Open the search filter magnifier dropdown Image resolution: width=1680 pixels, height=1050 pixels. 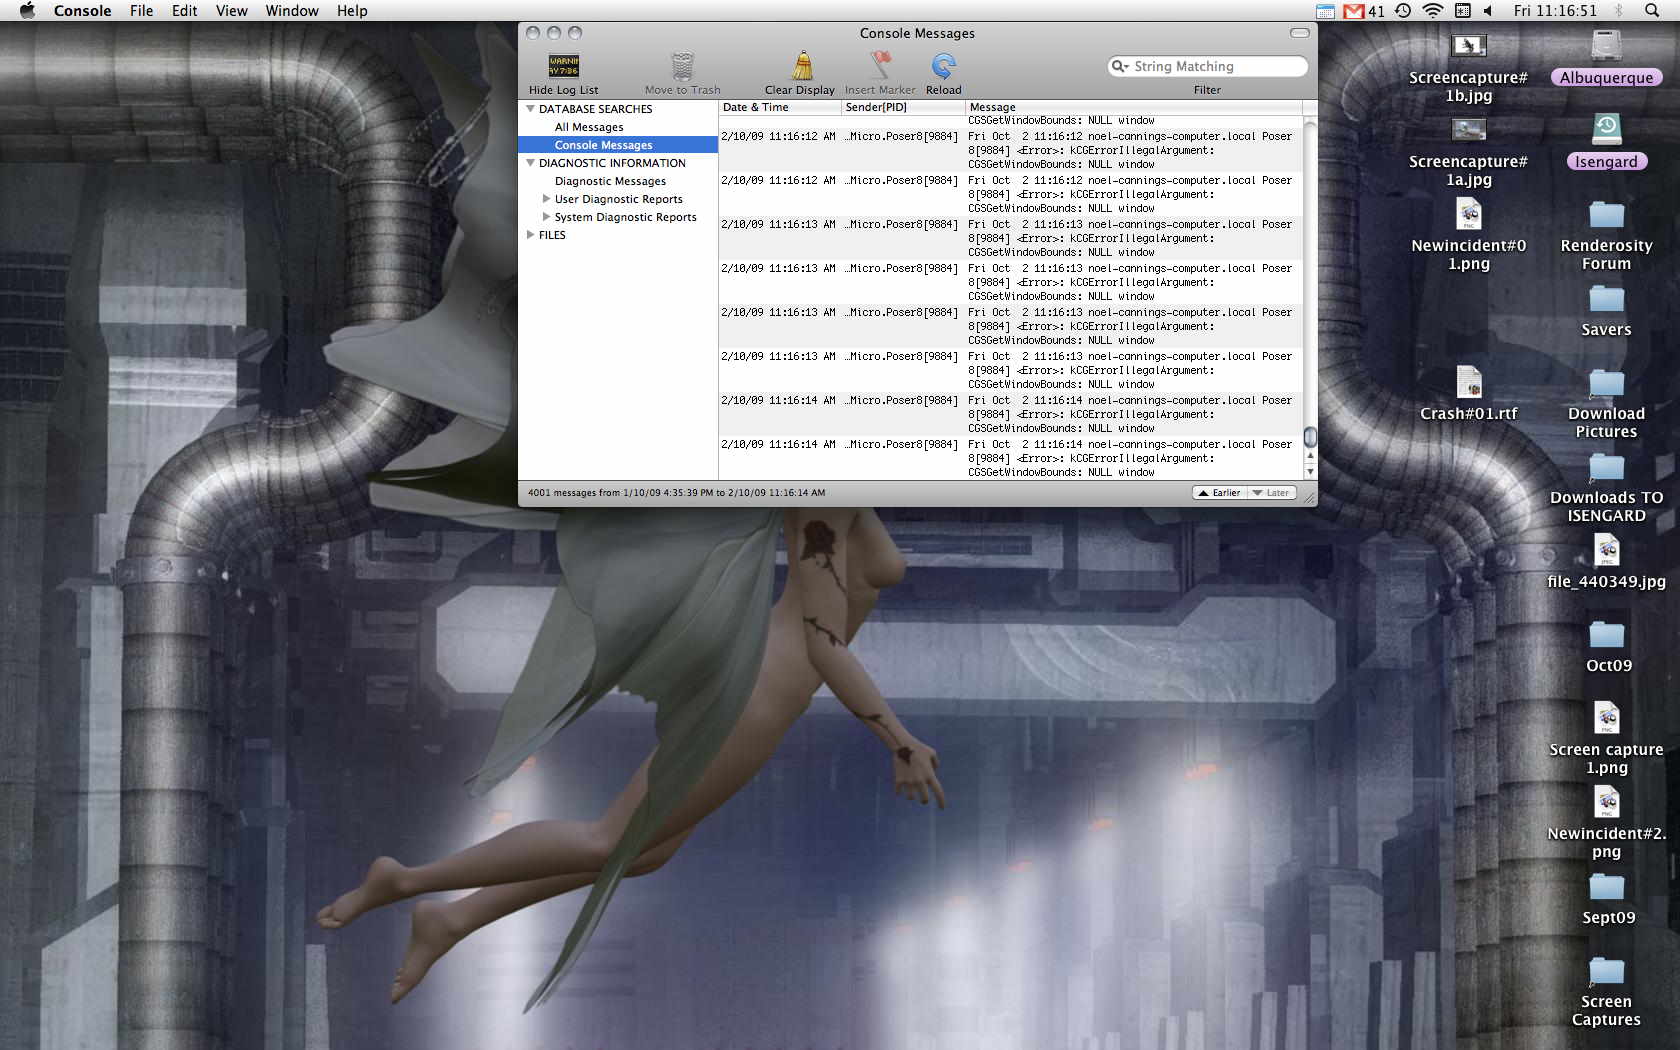click(1120, 66)
